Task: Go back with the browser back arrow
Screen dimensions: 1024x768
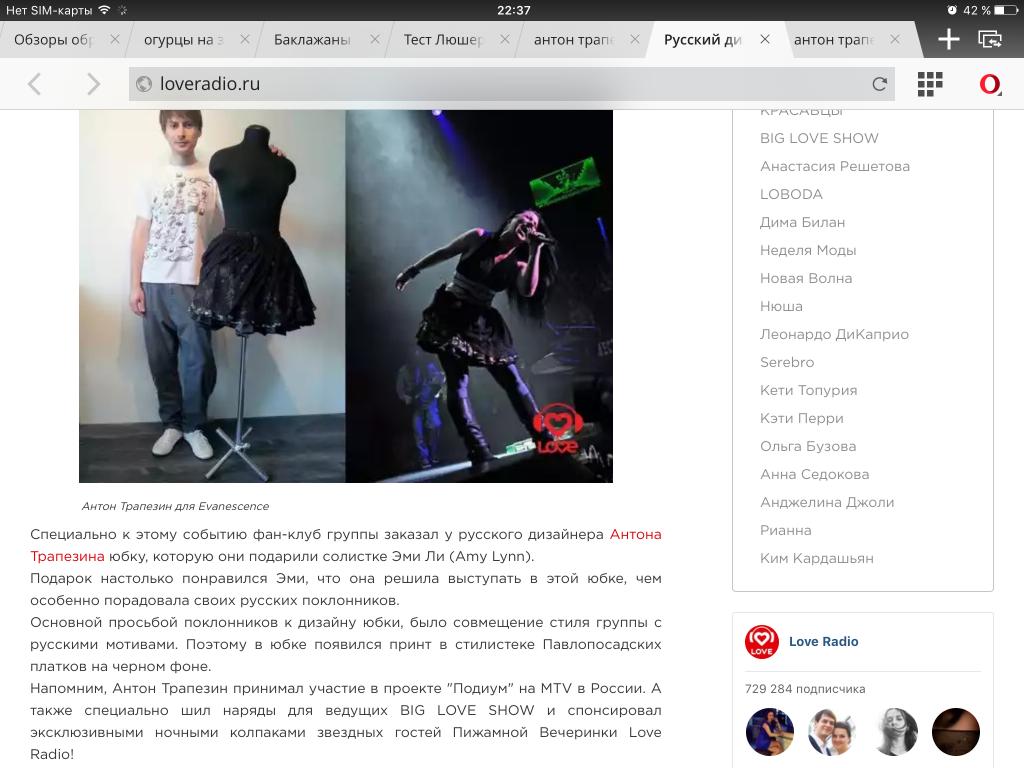Action: [35, 84]
